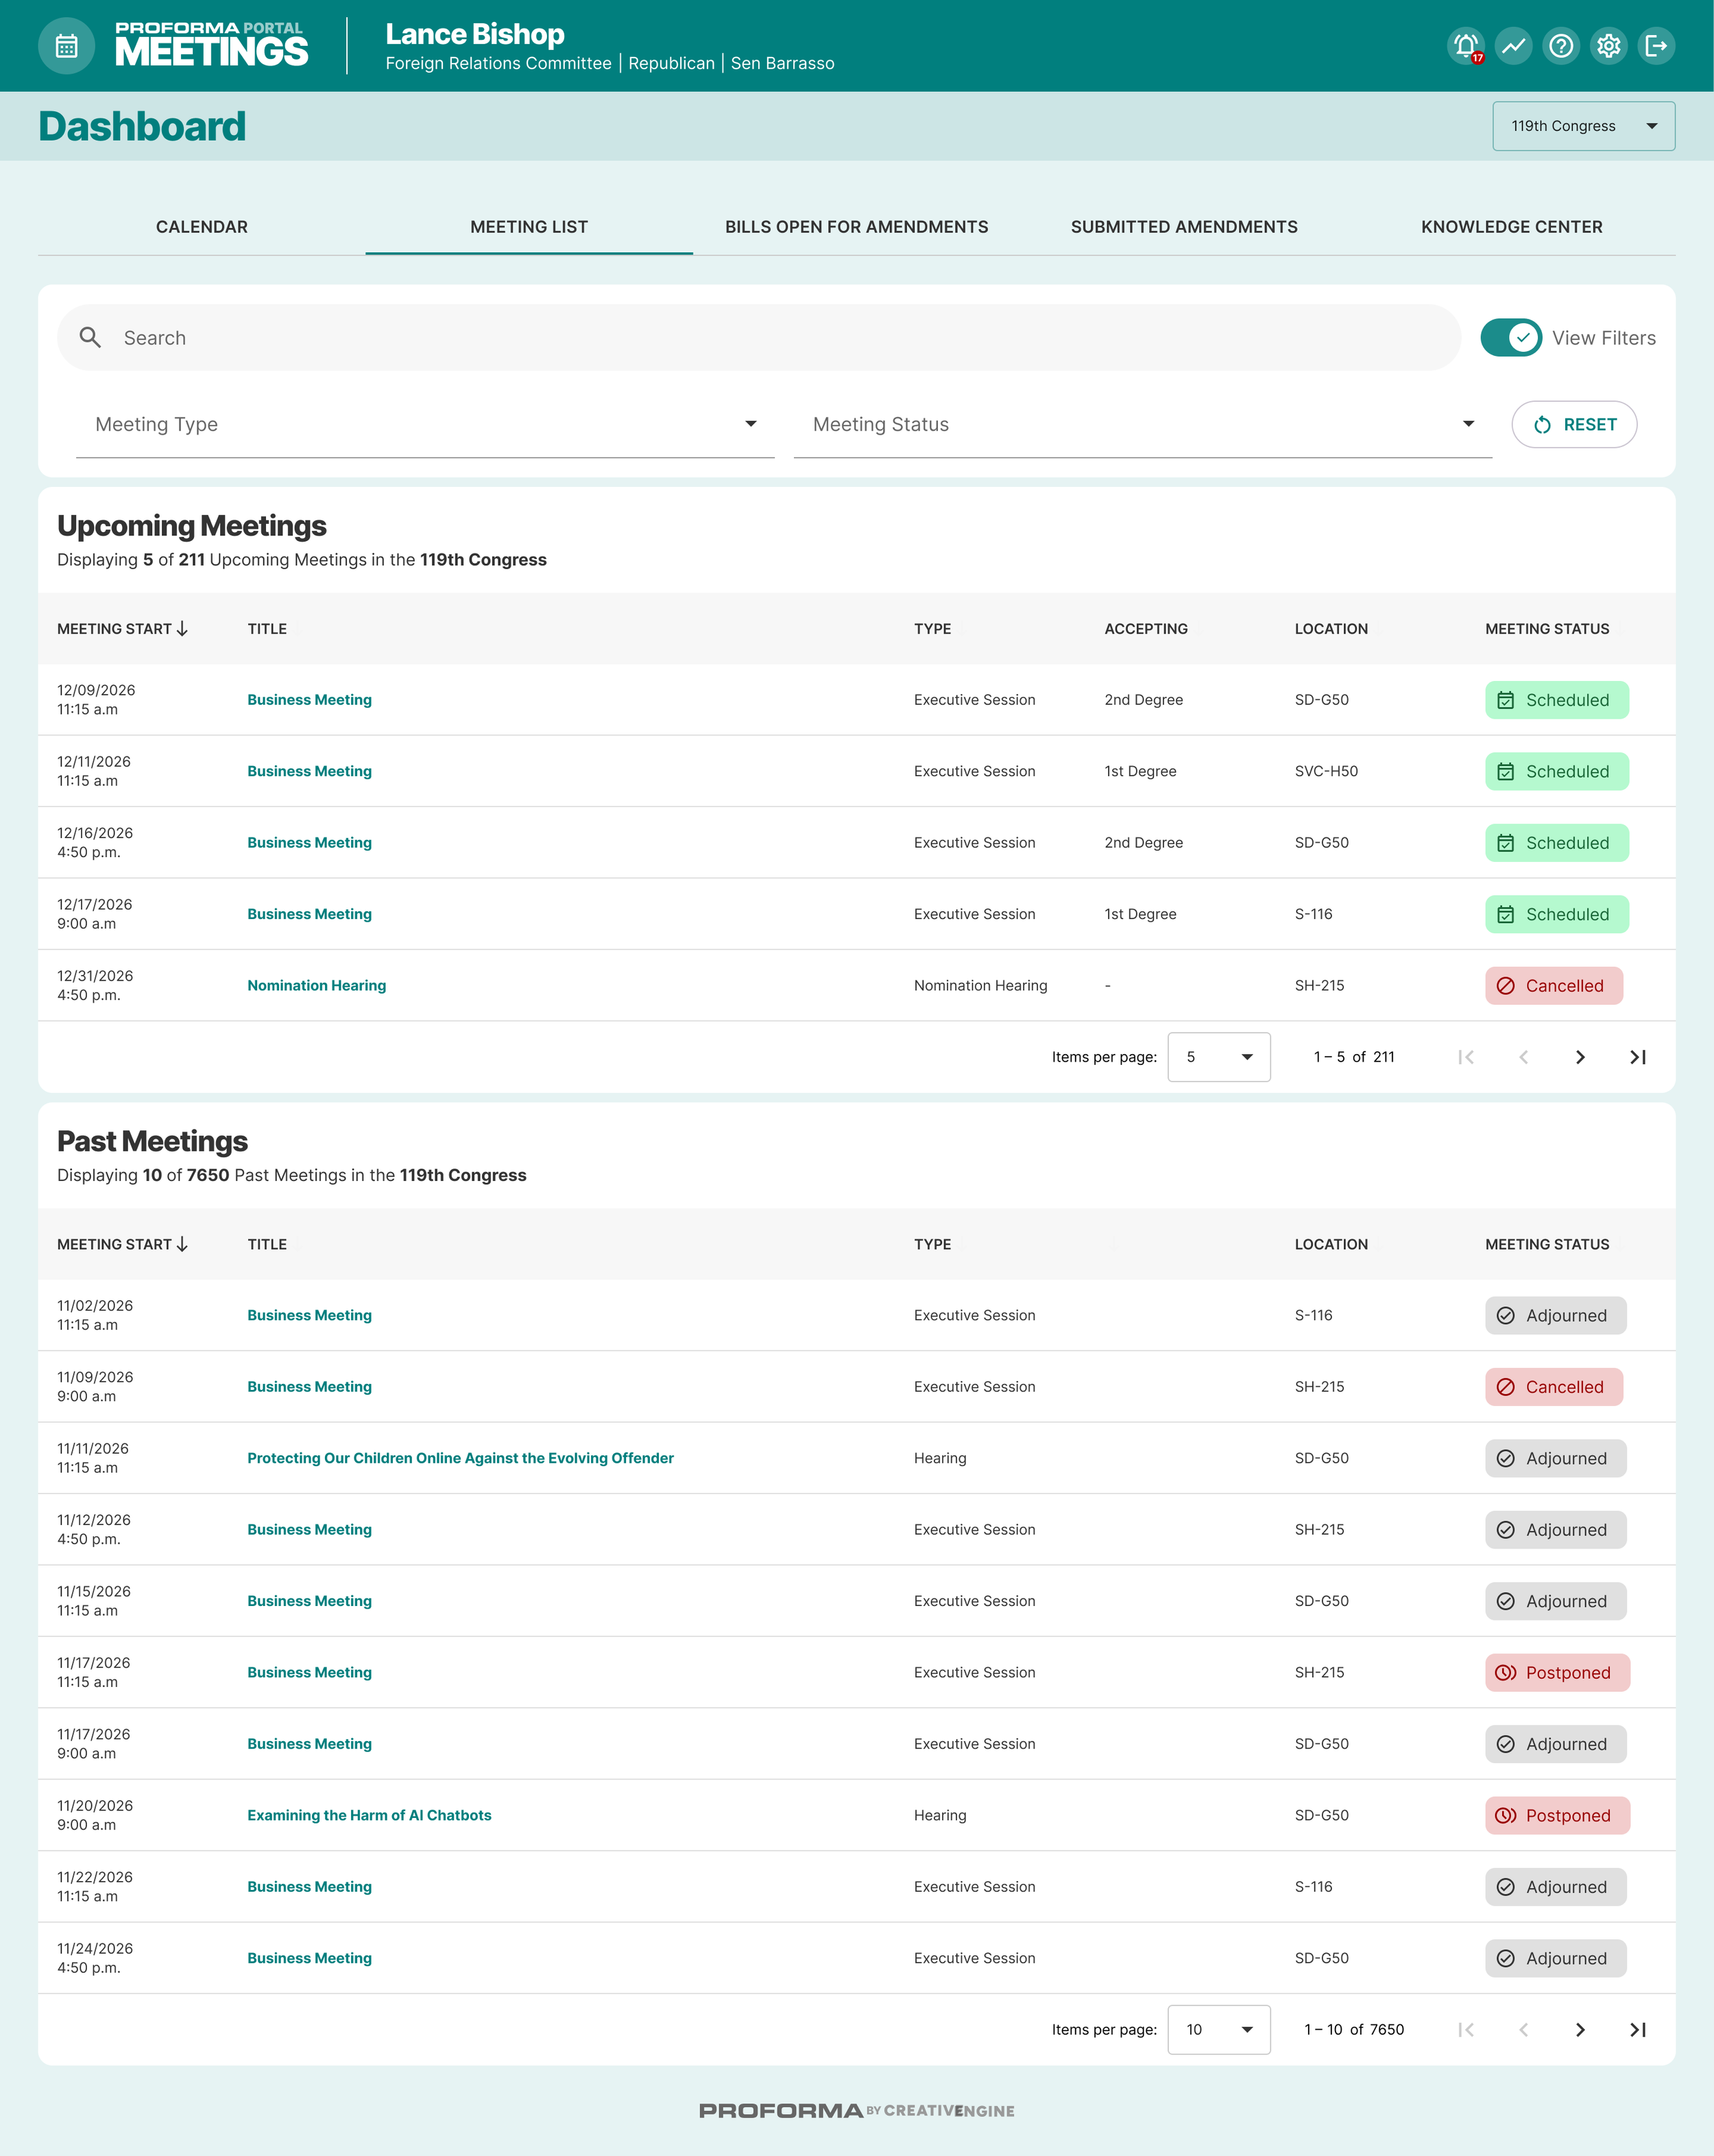Open the notifications bell icon
This screenshot has height=2156, width=1714.
(x=1465, y=46)
